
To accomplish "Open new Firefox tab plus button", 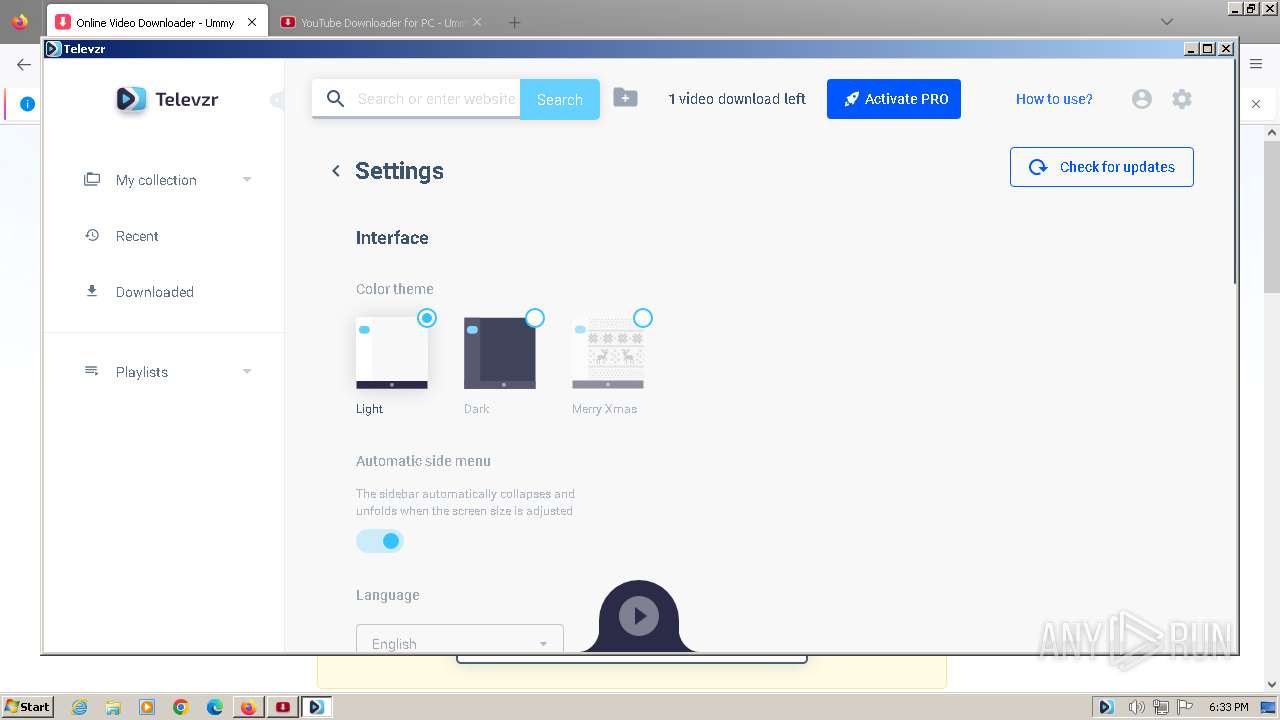I will pyautogui.click(x=514, y=22).
